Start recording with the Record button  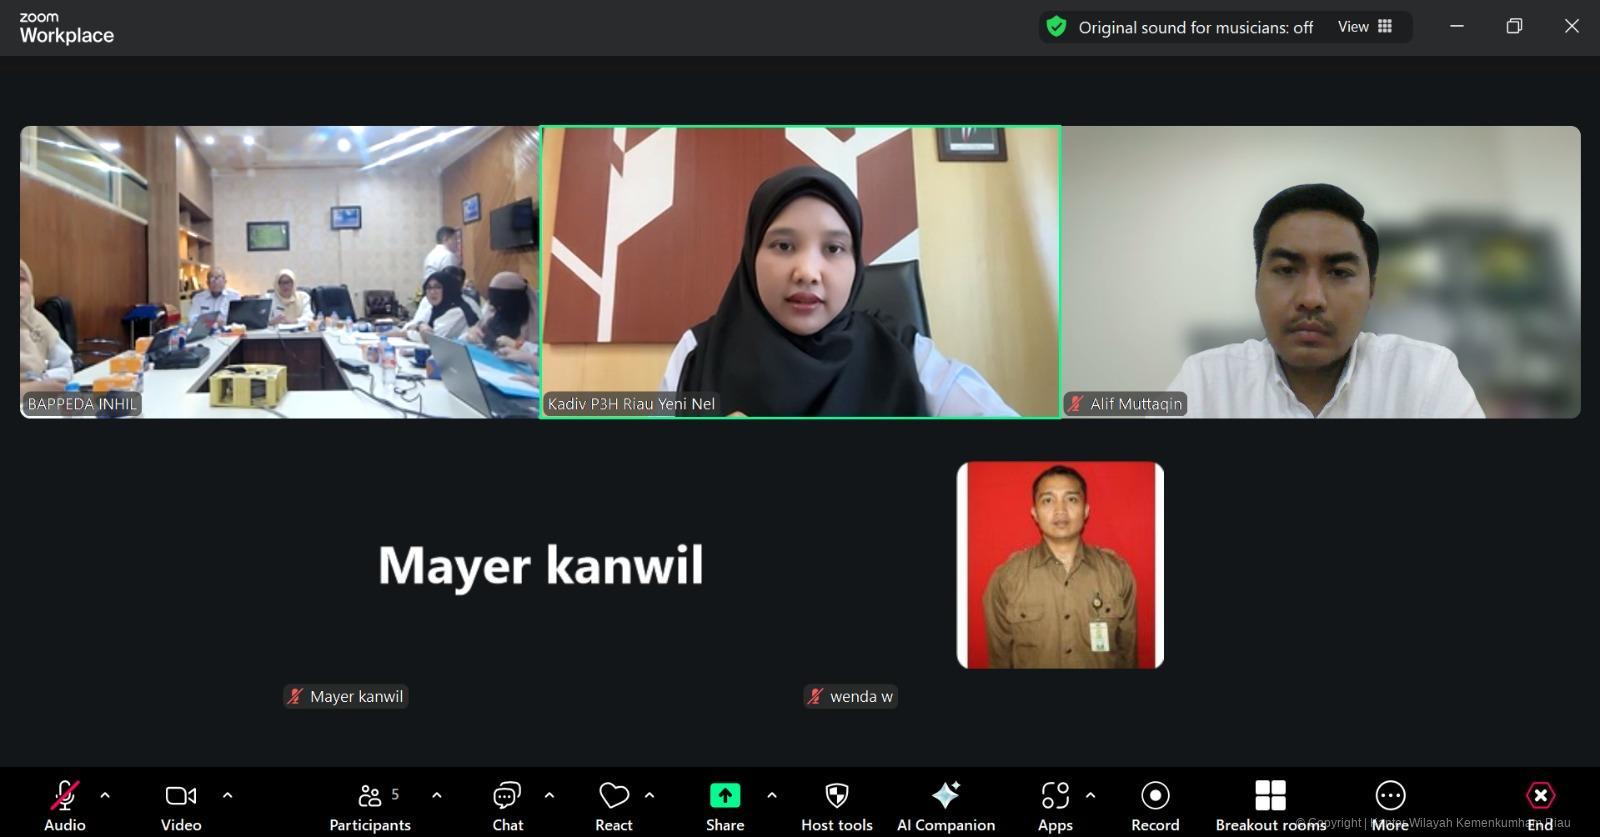[1155, 805]
